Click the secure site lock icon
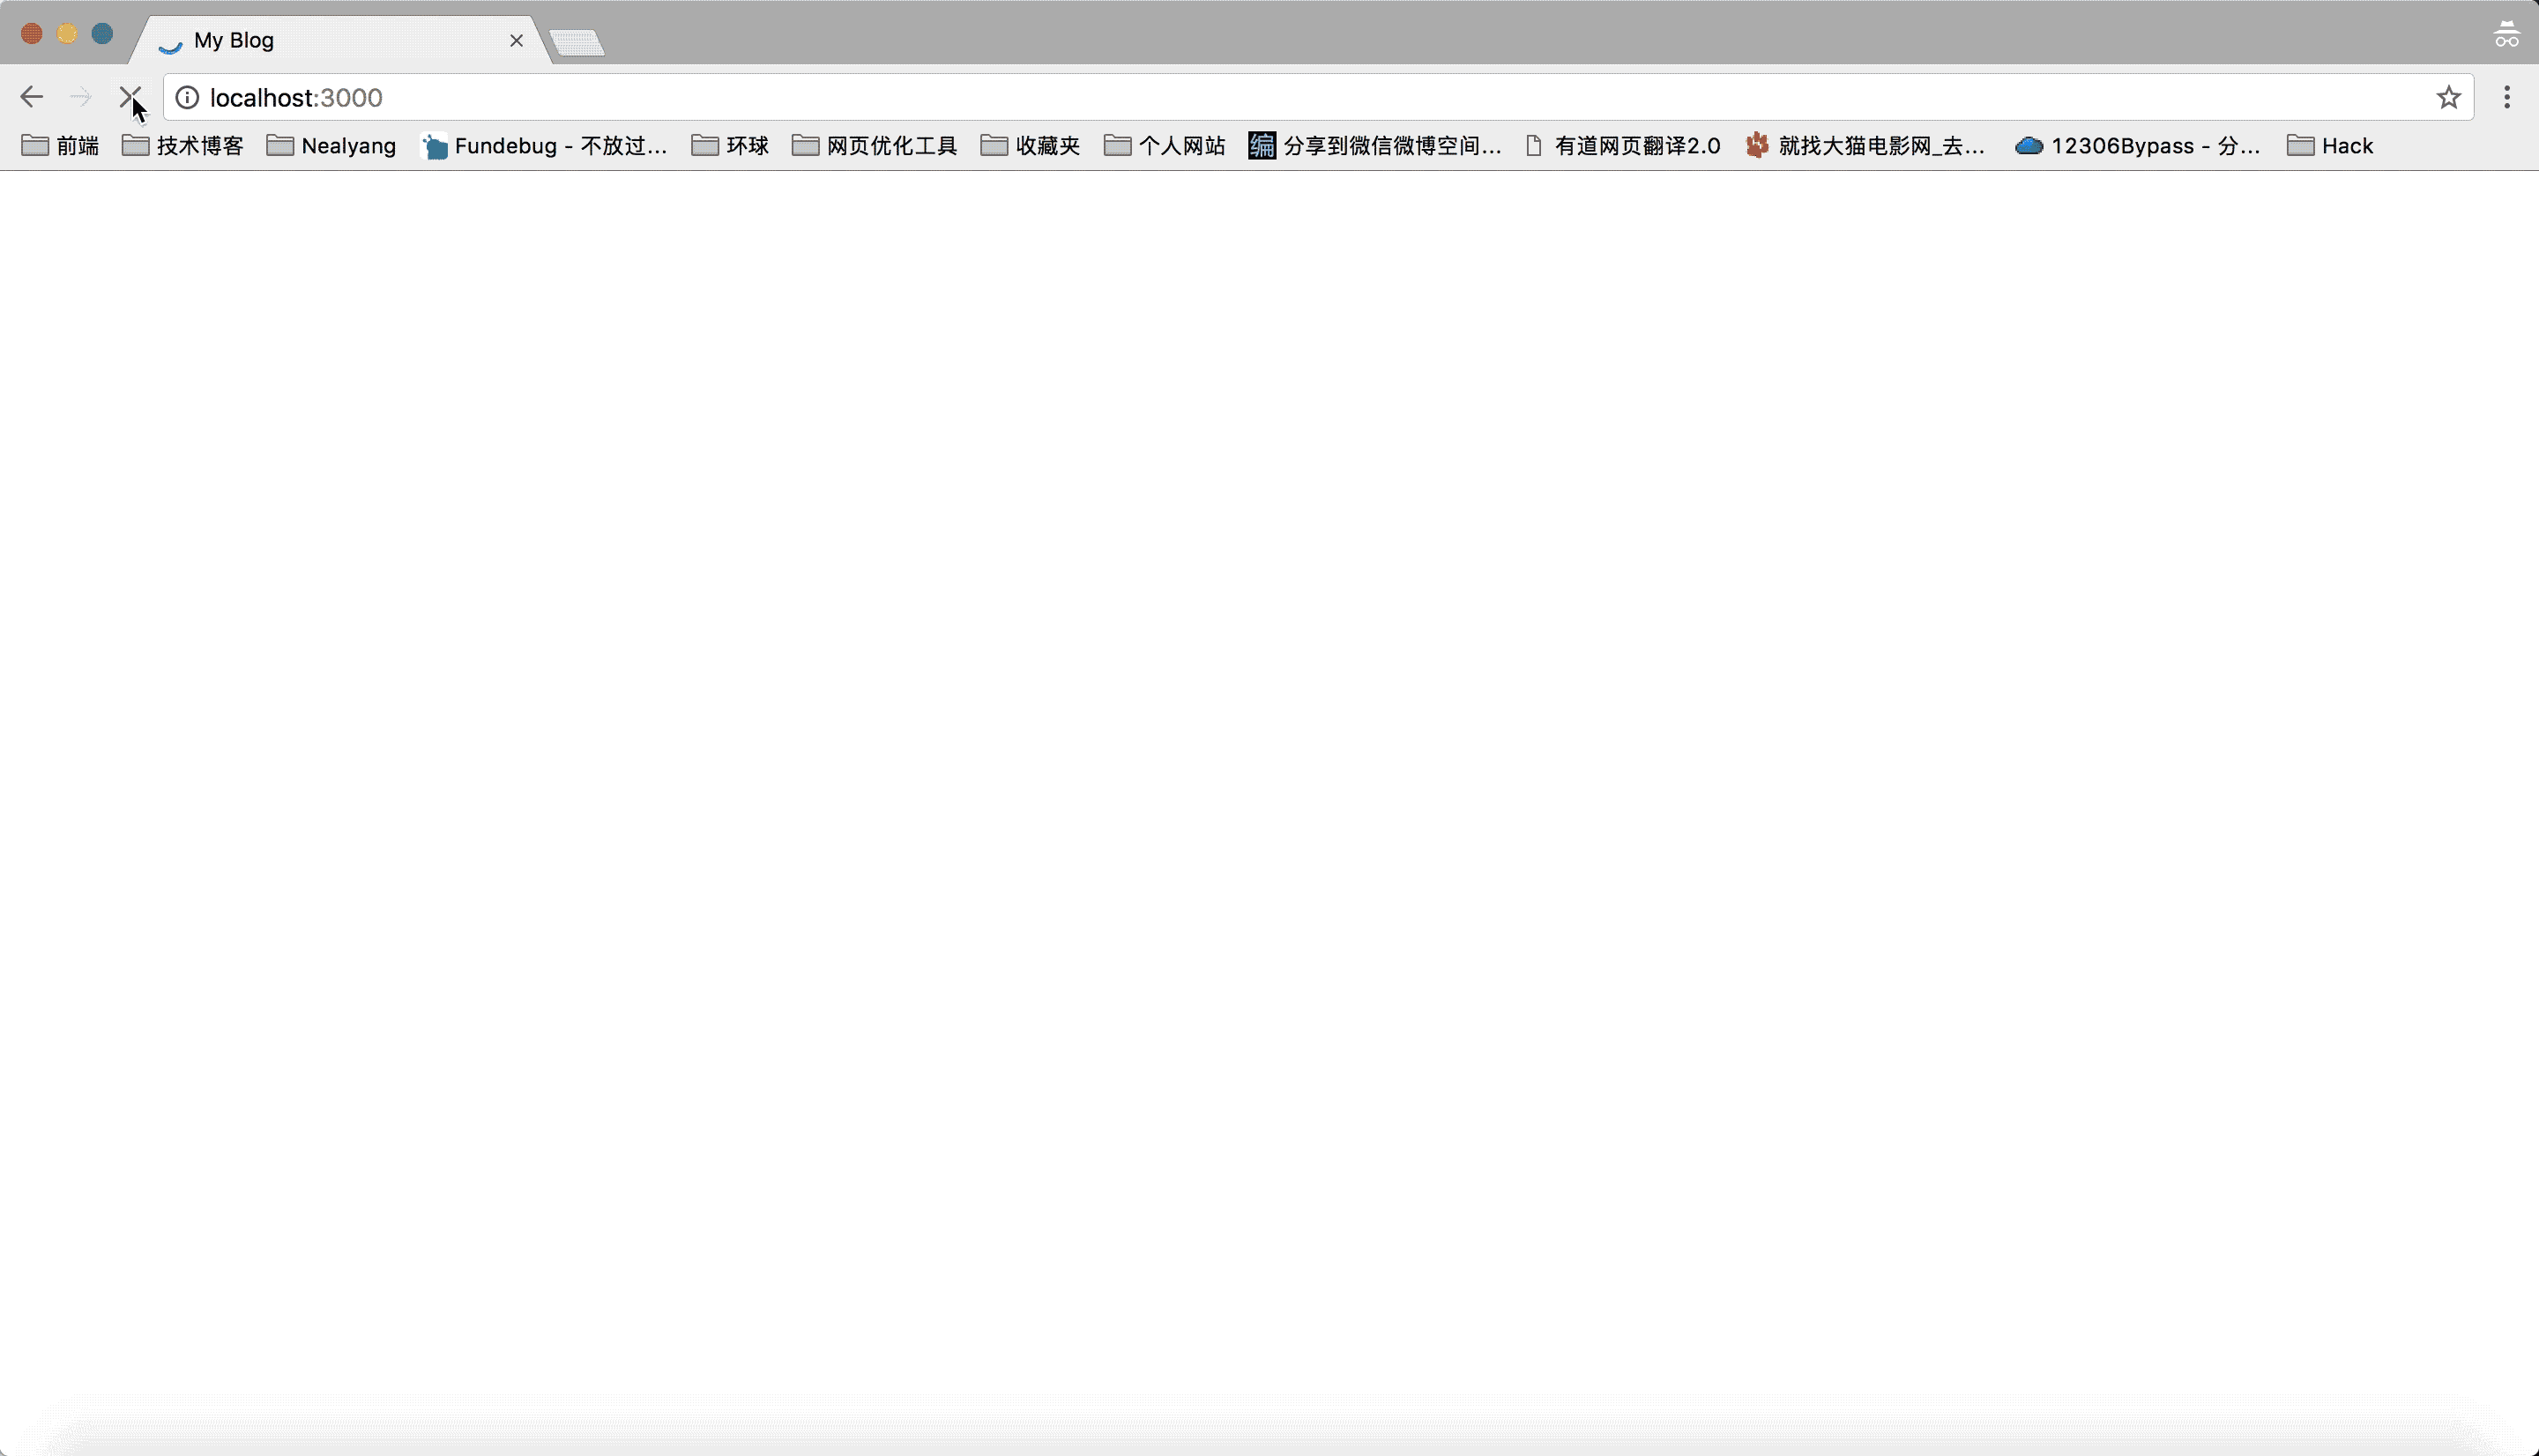This screenshot has height=1456, width=2539. [187, 98]
